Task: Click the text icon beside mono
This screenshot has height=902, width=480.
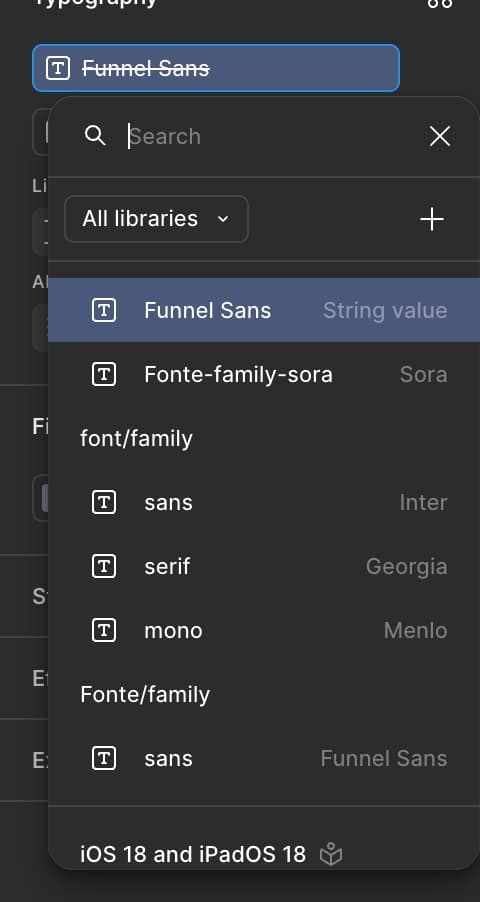Action: point(104,630)
